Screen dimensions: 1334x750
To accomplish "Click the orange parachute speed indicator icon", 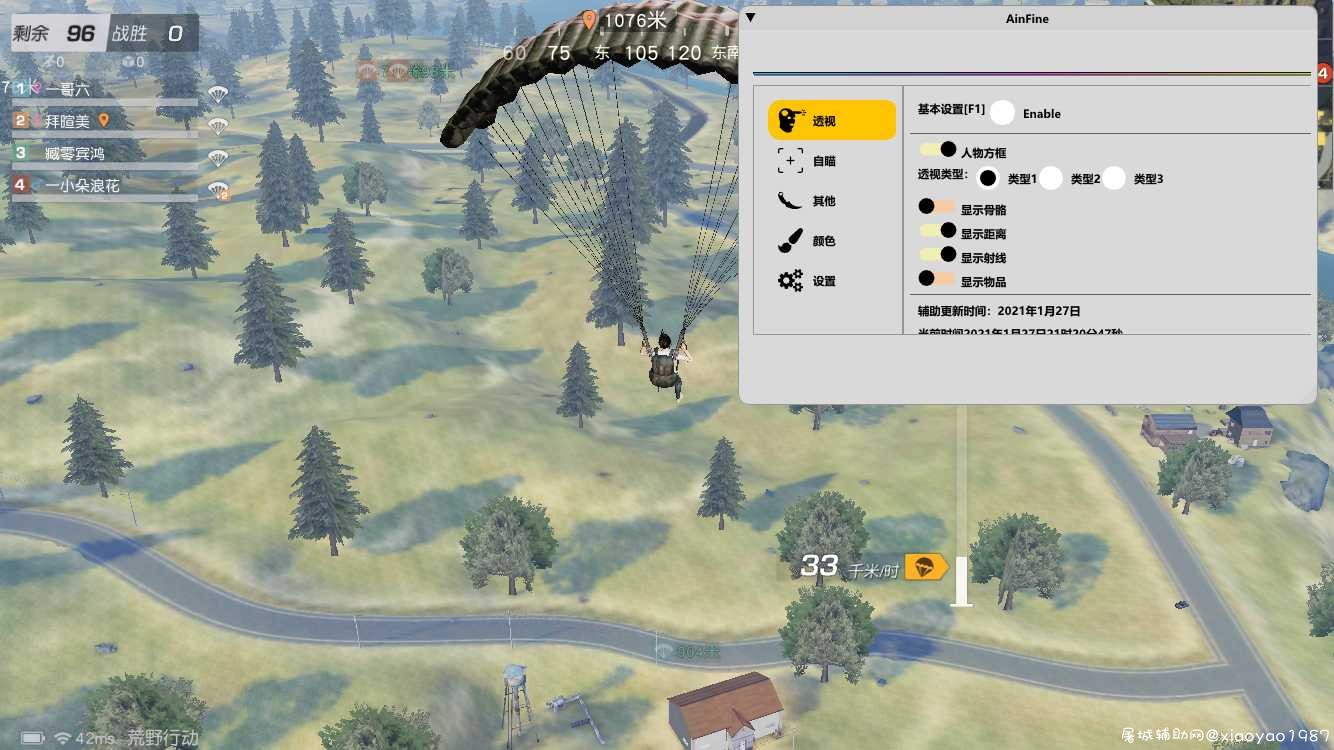I will point(926,567).
